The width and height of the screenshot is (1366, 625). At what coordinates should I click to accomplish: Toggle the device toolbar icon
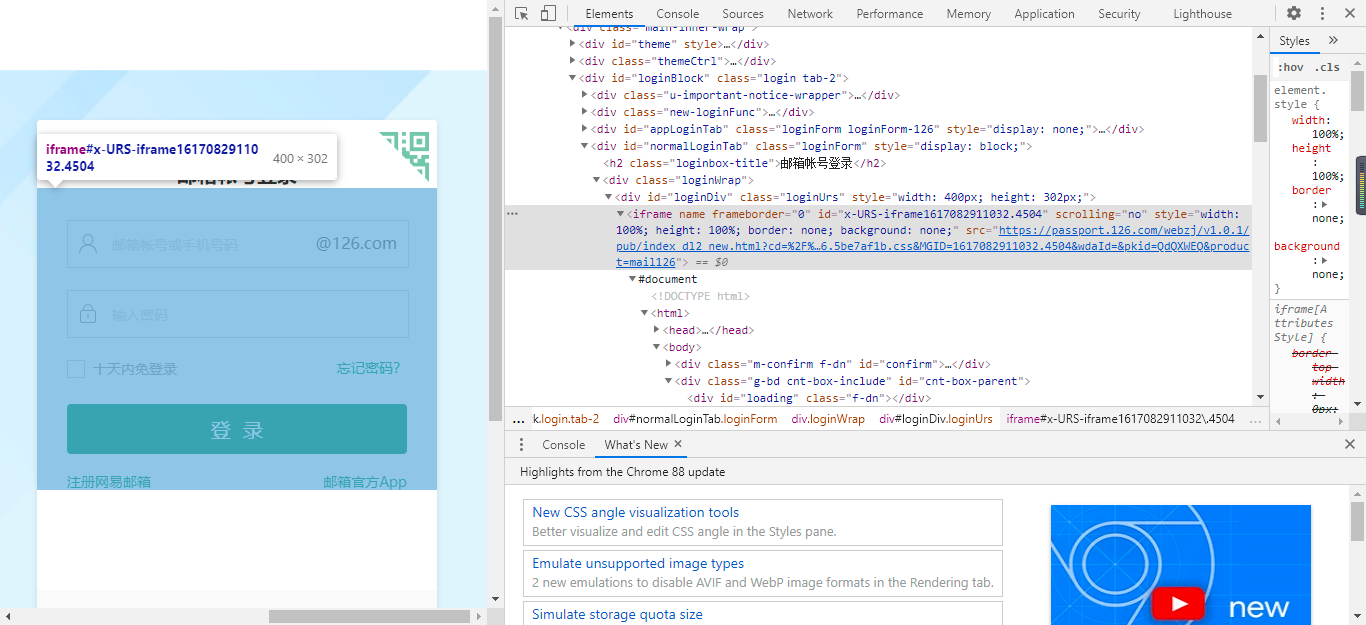coord(548,13)
